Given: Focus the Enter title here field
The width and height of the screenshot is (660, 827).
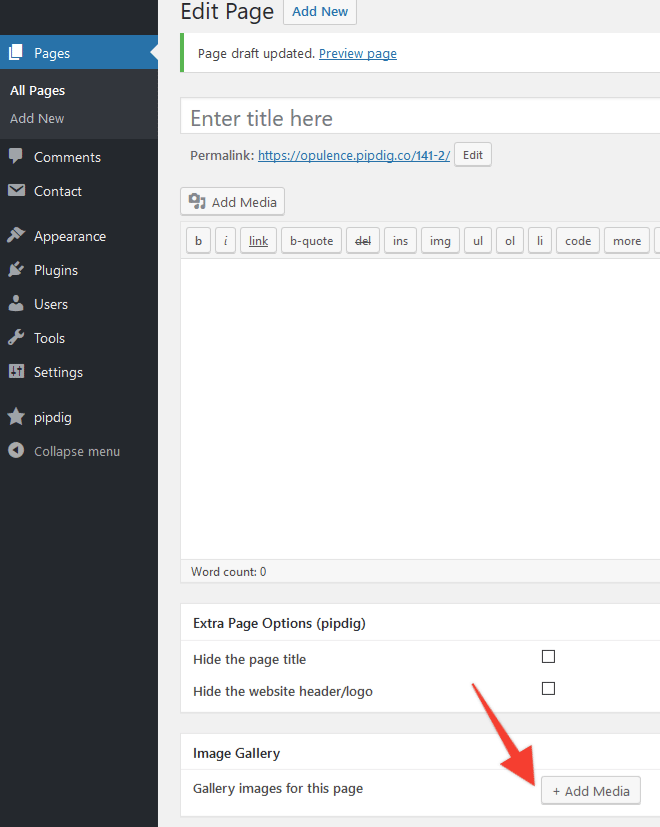Looking at the screenshot, I should tap(420, 118).
